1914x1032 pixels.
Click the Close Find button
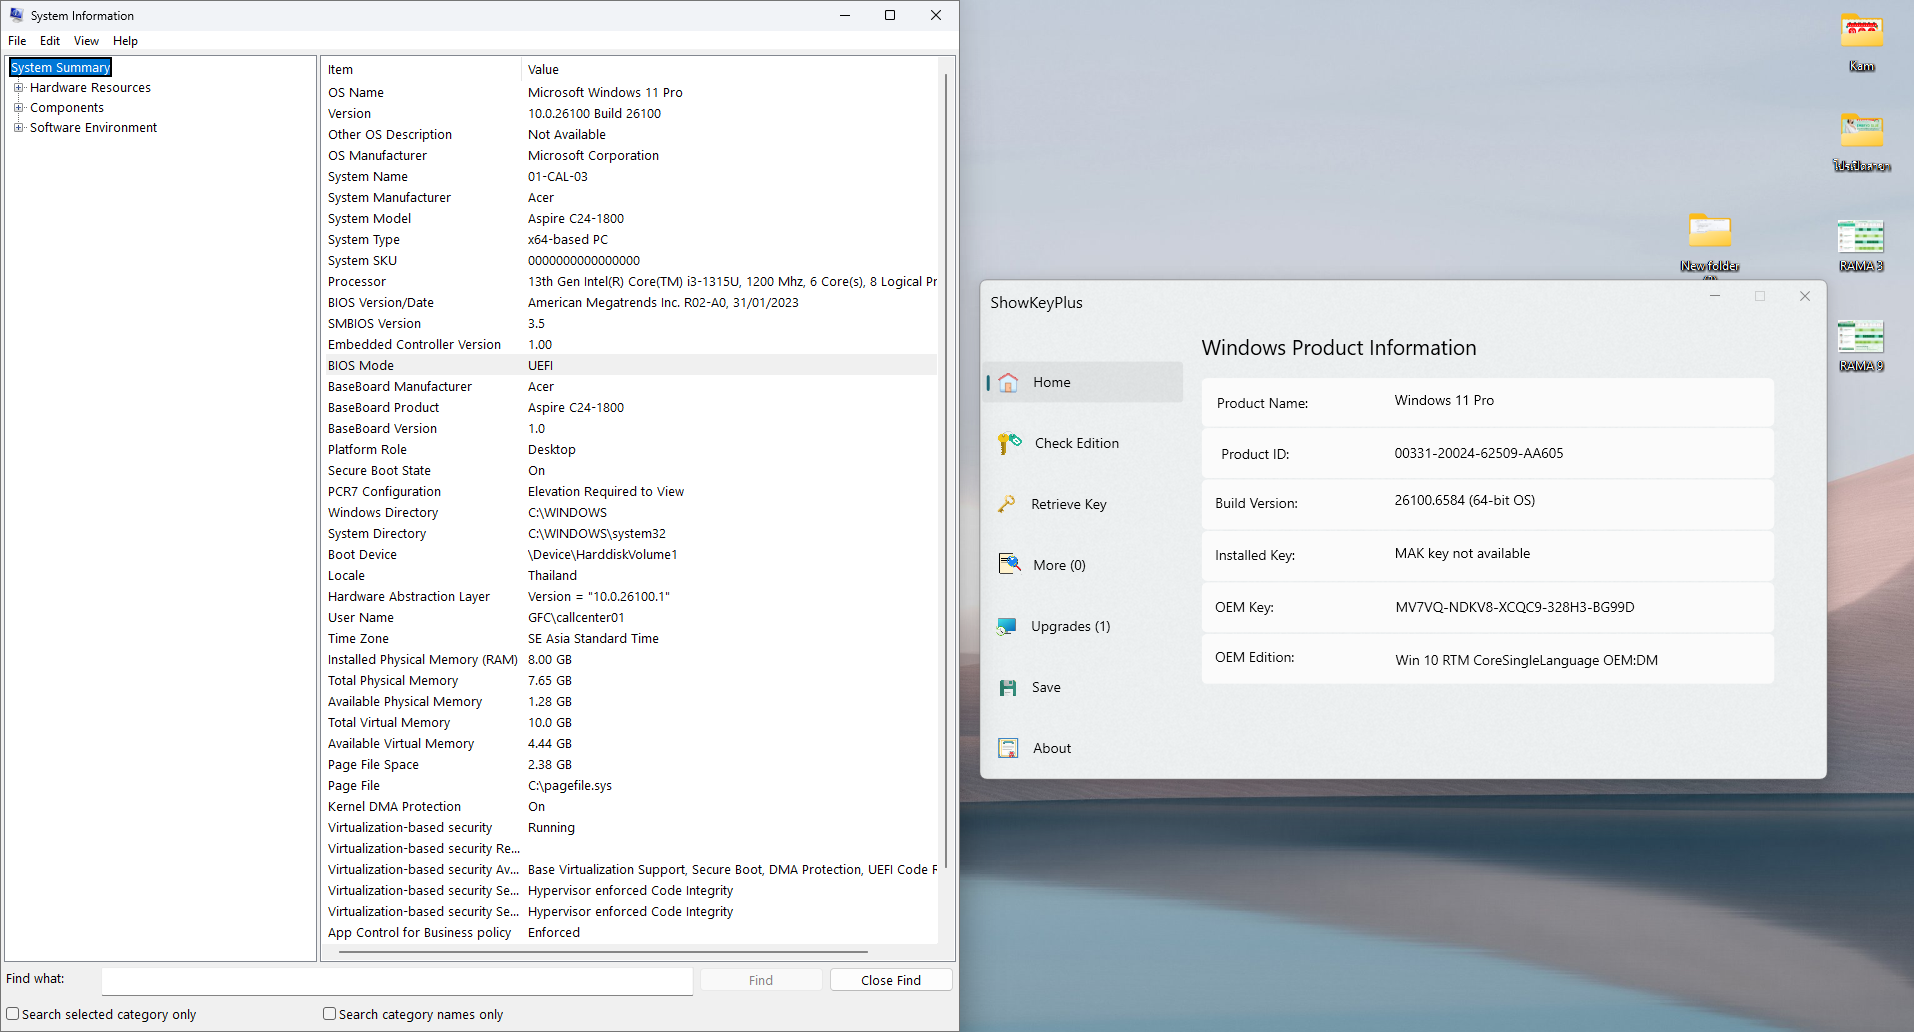point(890,980)
